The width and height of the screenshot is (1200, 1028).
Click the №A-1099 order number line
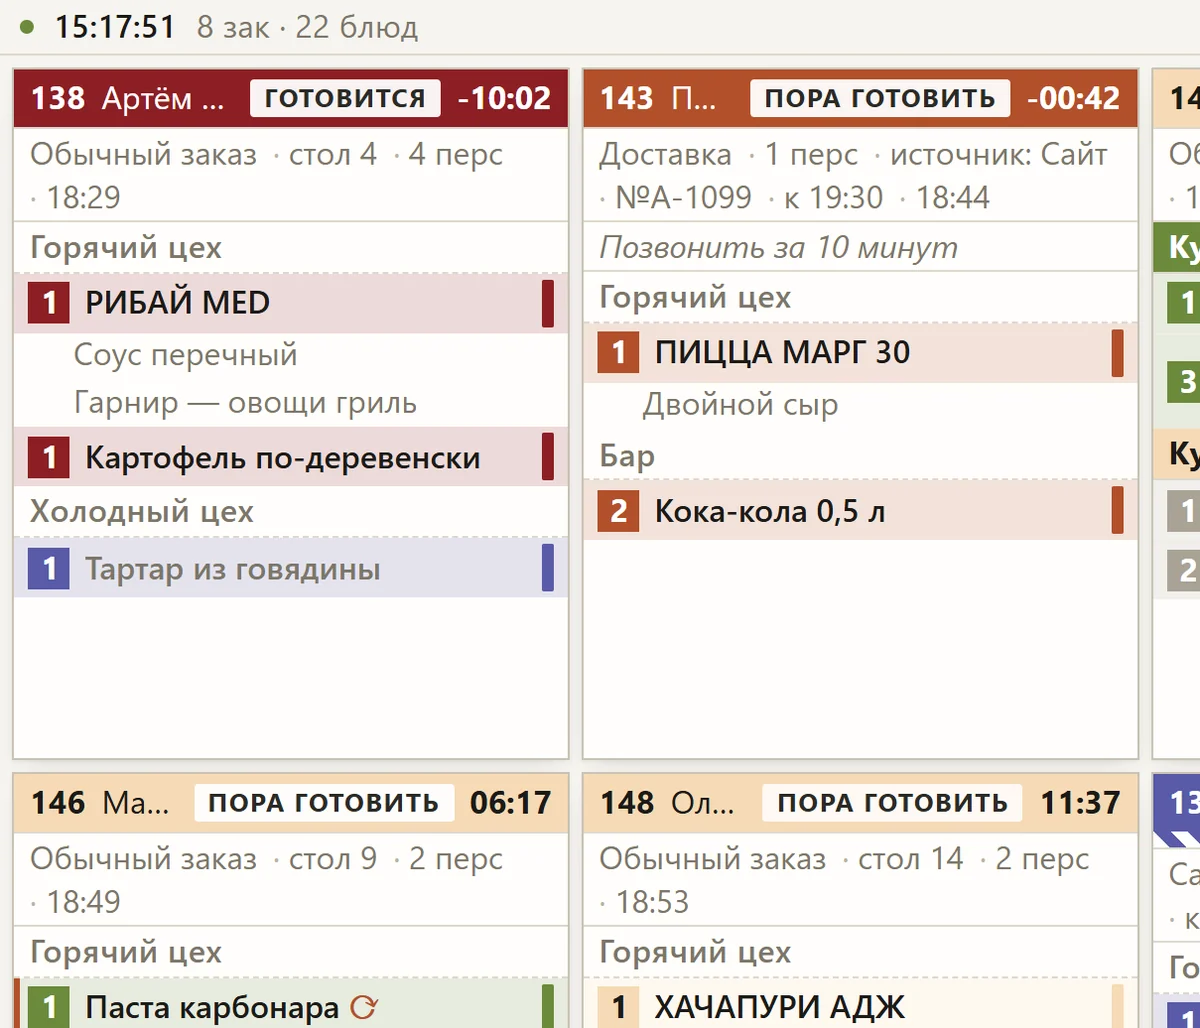coord(684,197)
